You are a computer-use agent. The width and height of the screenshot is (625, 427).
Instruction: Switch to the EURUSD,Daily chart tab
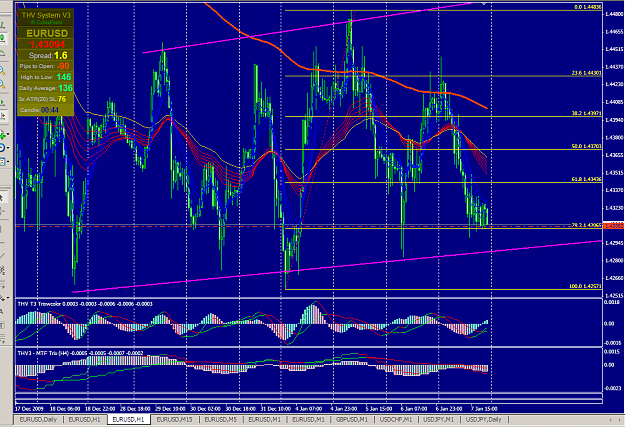point(38,419)
